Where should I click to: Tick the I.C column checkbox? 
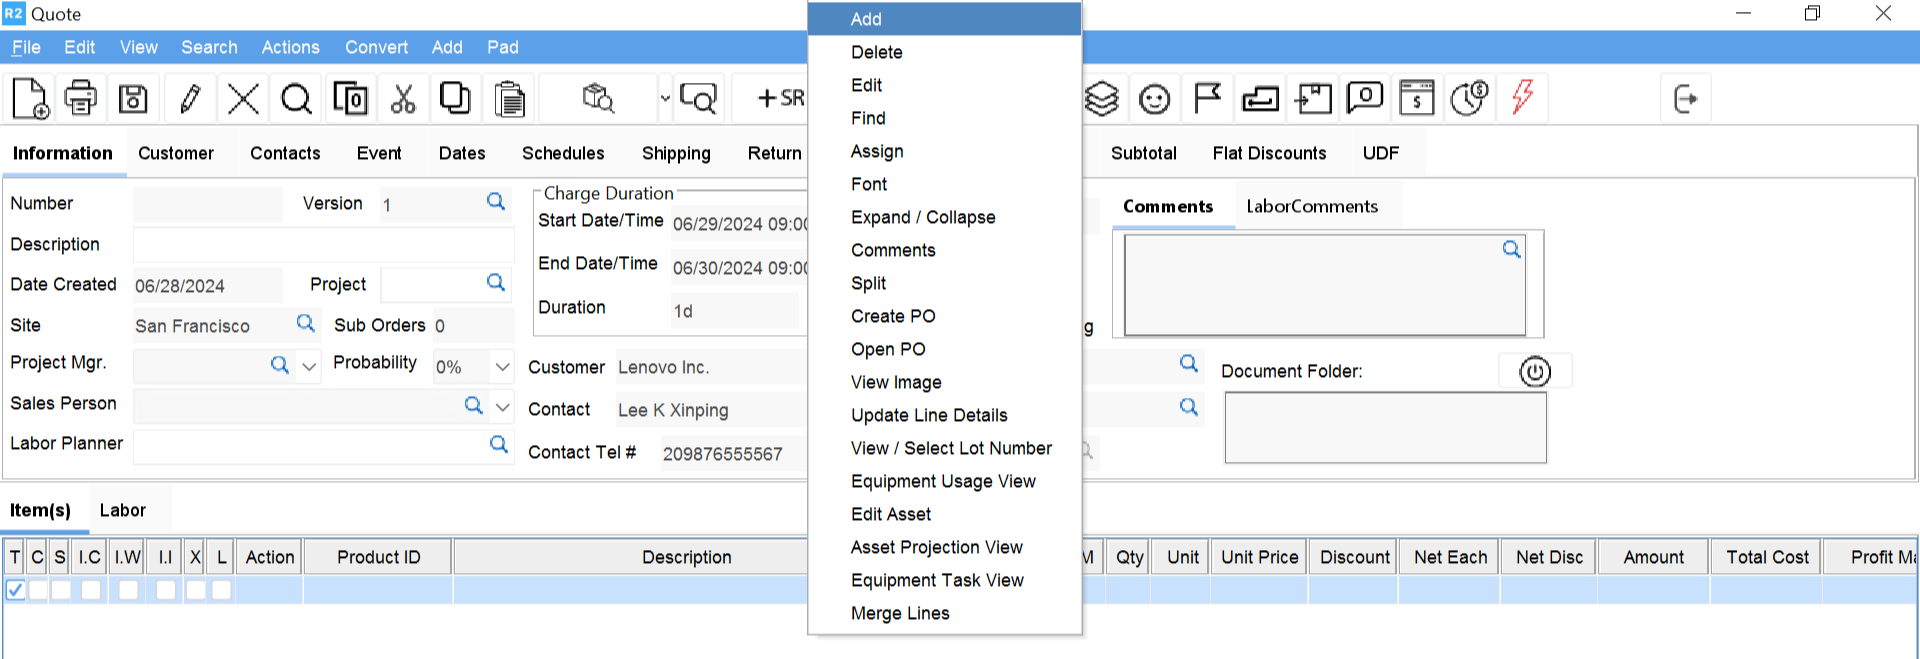click(x=91, y=590)
